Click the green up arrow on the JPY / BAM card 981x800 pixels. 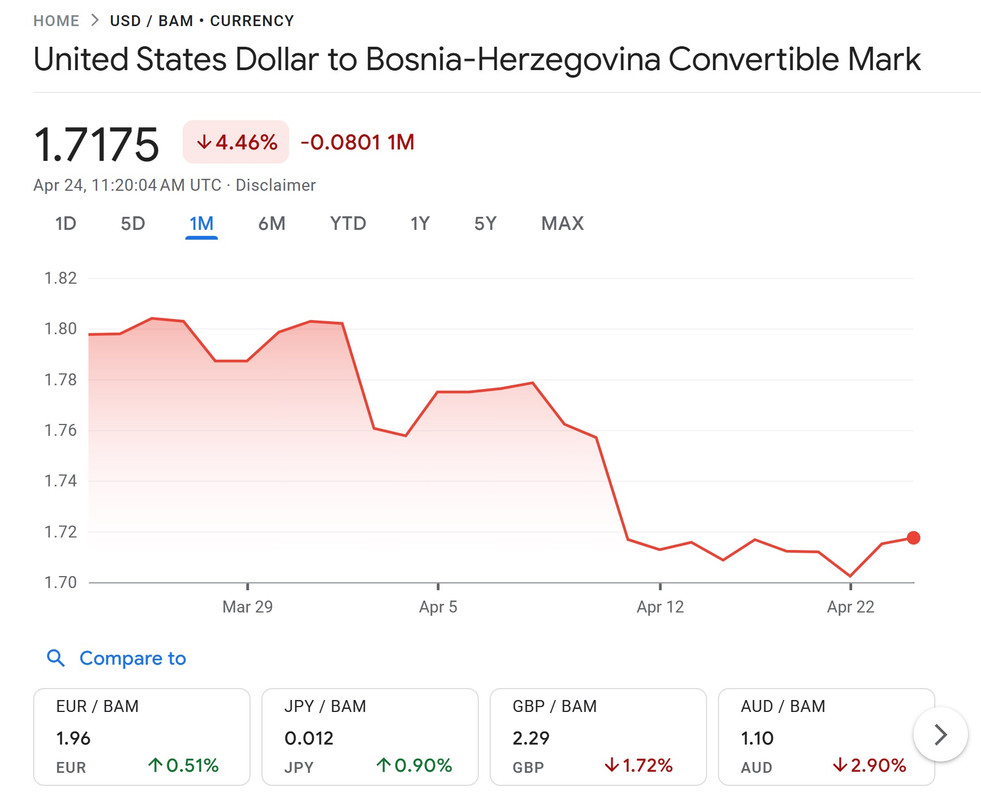384,765
